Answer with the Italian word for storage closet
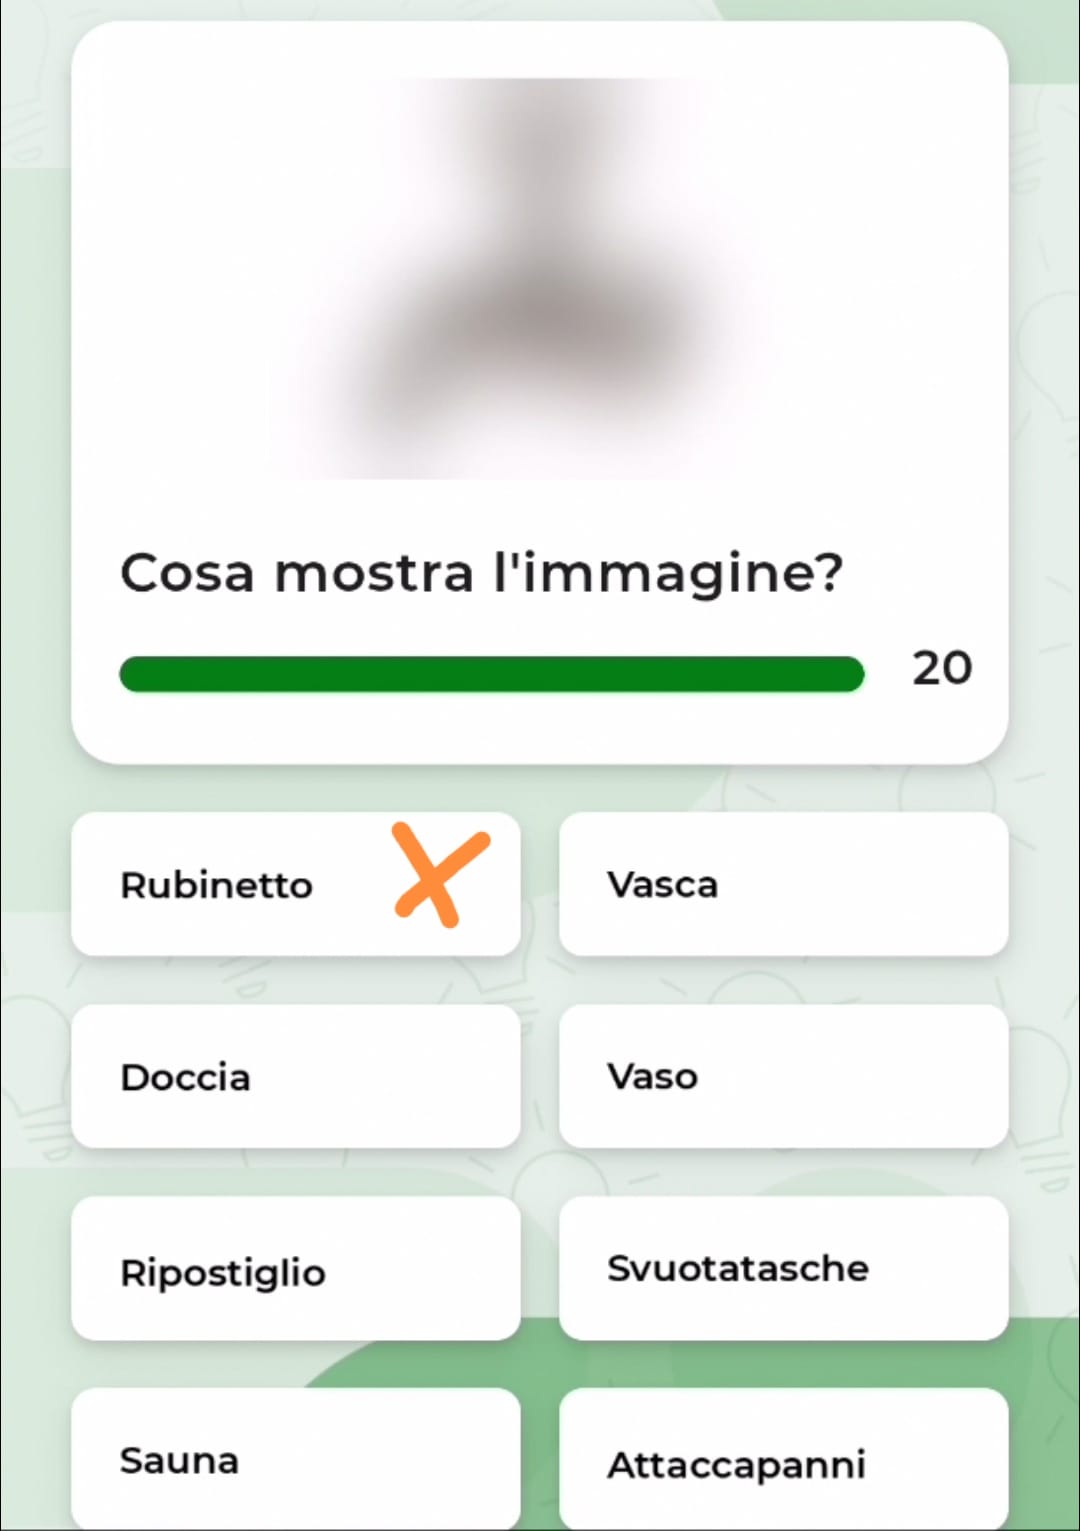Image resolution: width=1080 pixels, height=1531 pixels. [x=296, y=1268]
